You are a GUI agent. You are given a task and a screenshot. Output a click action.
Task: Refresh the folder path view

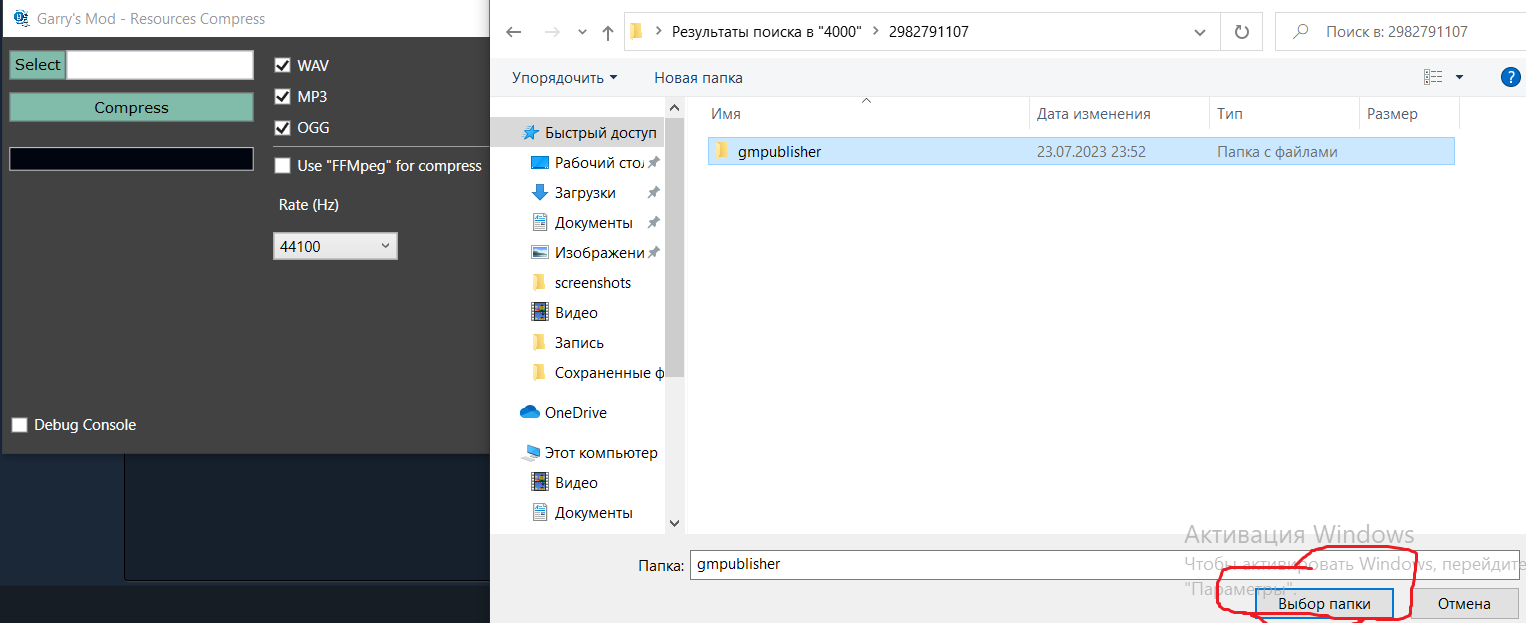point(1241,32)
